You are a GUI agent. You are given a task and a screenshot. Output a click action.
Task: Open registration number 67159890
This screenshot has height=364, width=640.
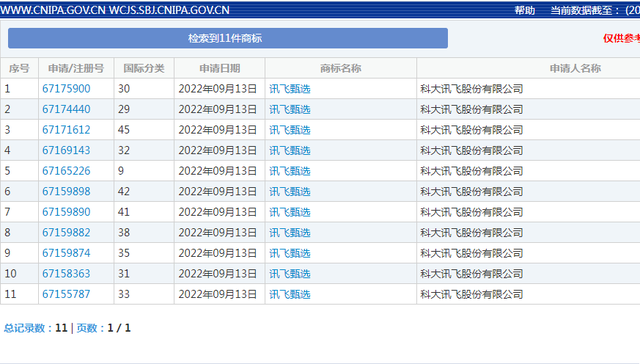click(66, 212)
